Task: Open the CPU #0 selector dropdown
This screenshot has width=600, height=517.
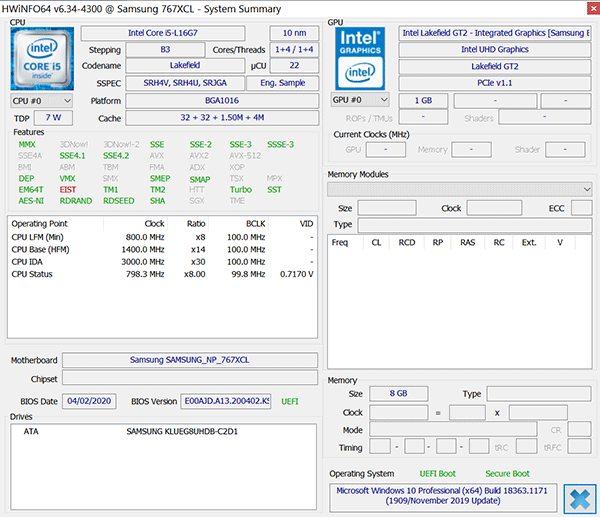Action: tap(42, 101)
